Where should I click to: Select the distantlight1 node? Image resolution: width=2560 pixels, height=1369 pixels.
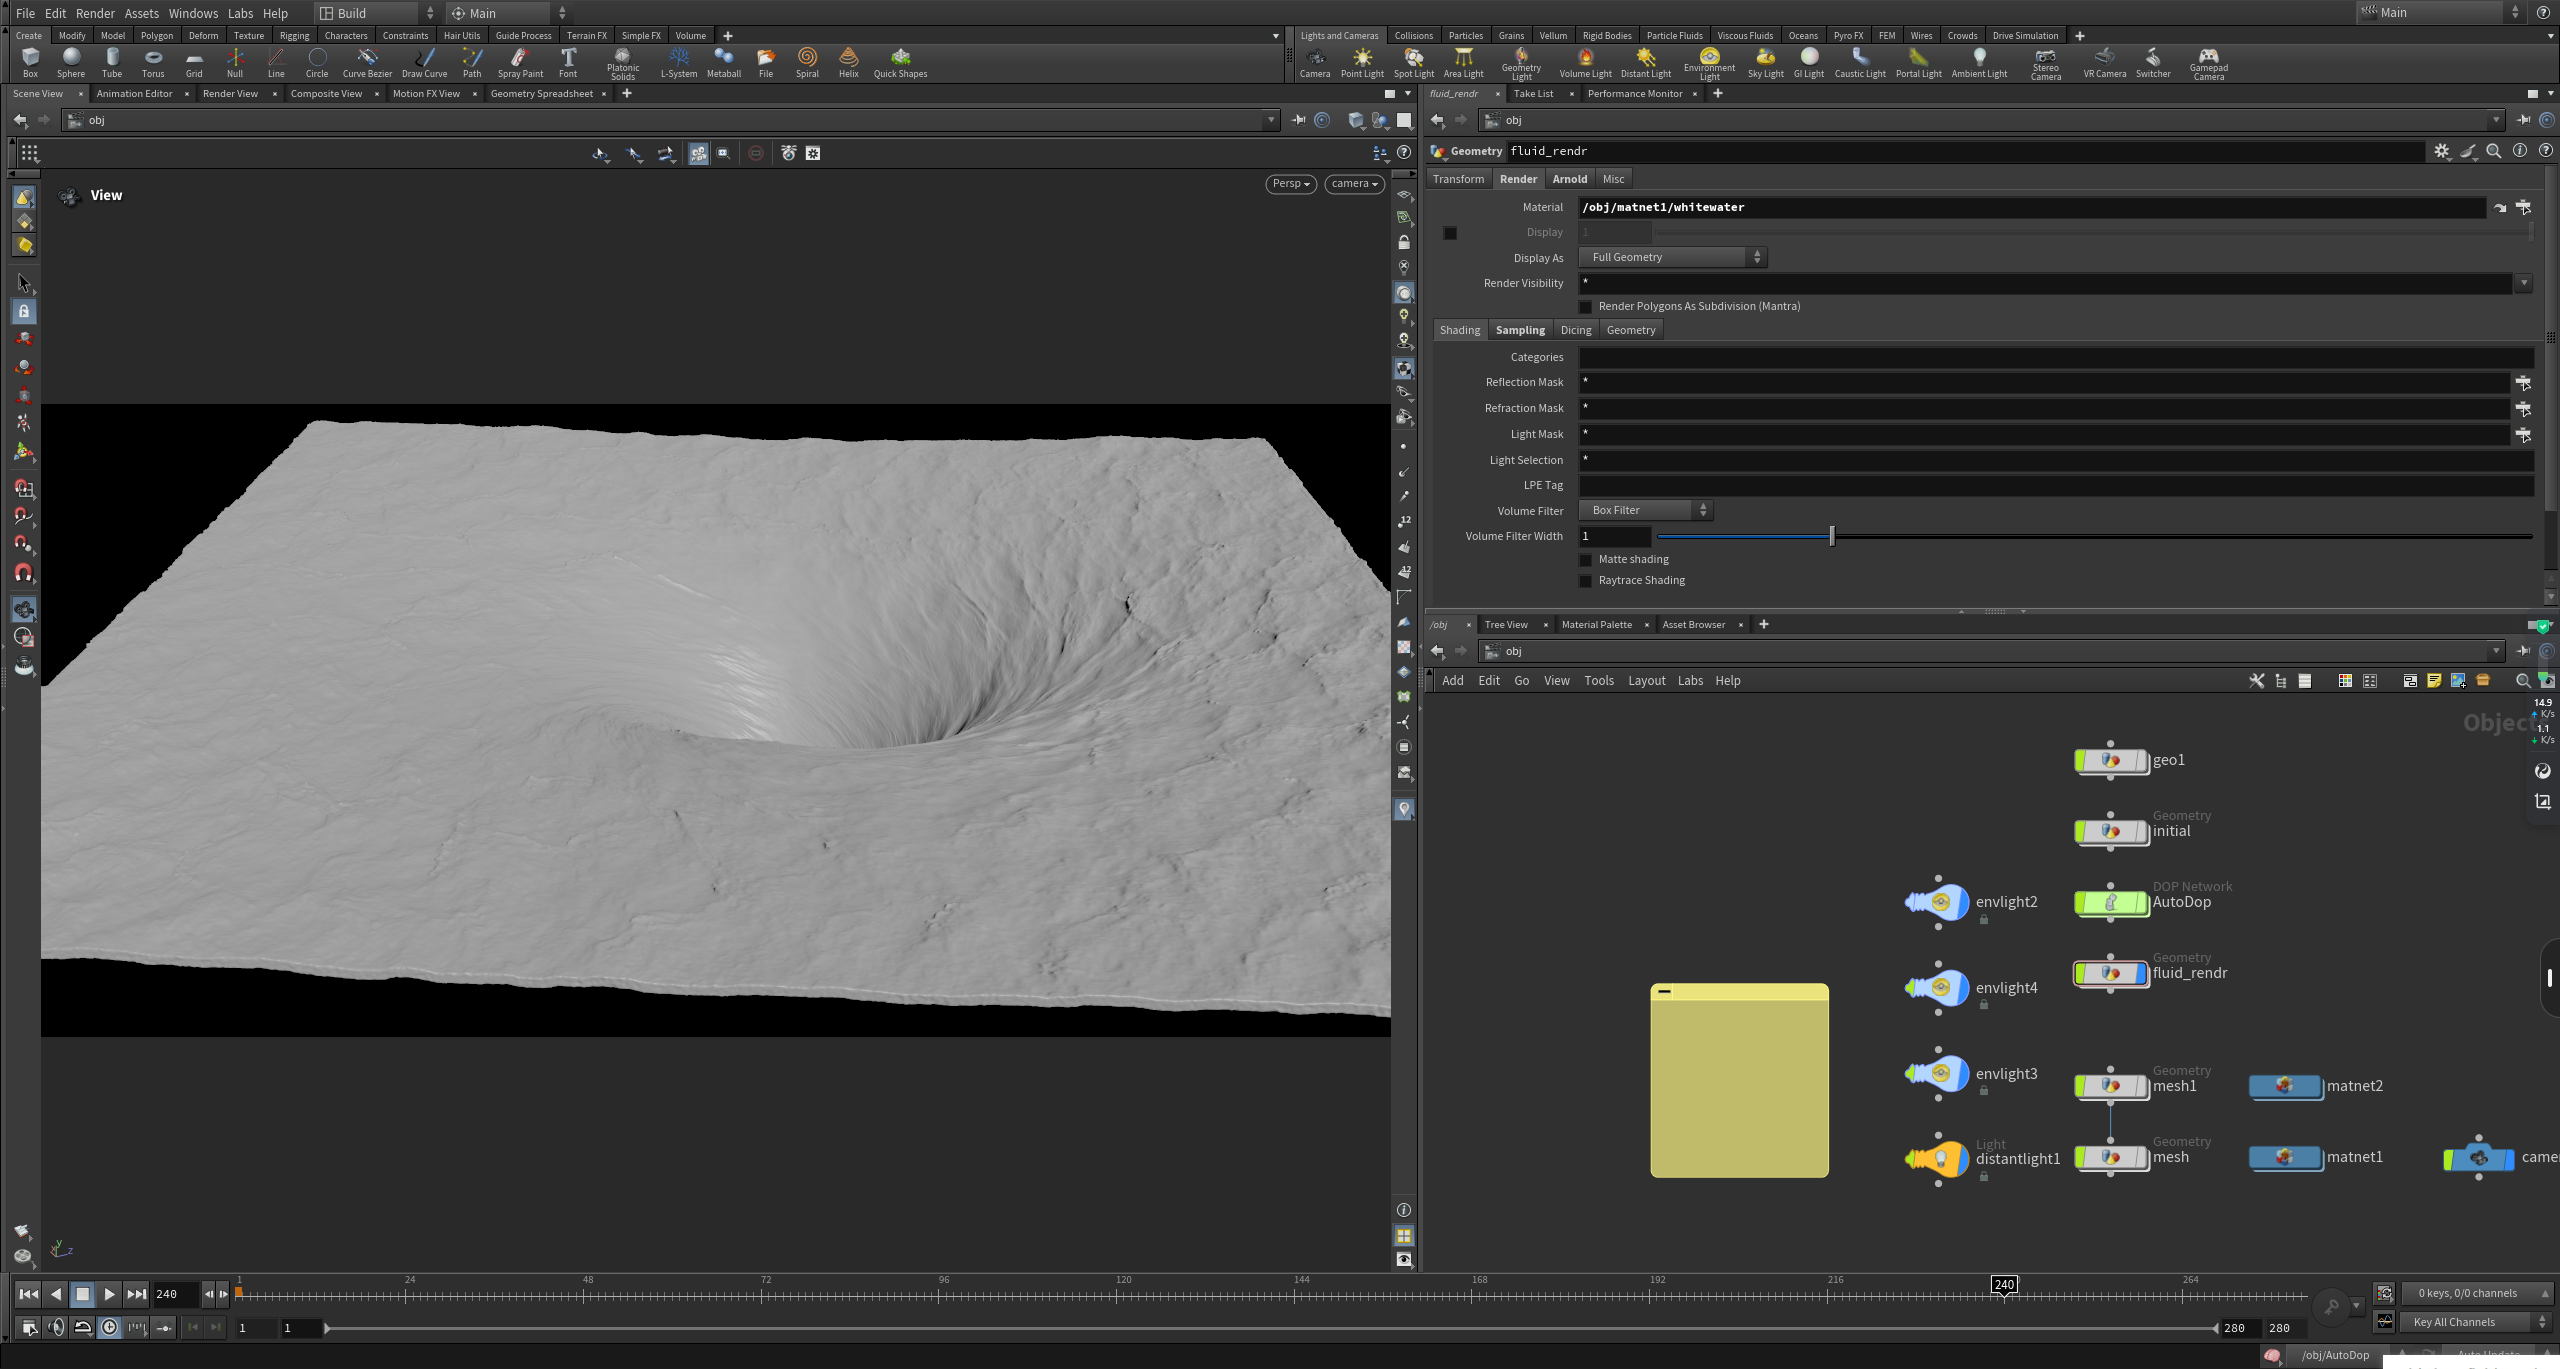(1940, 1159)
